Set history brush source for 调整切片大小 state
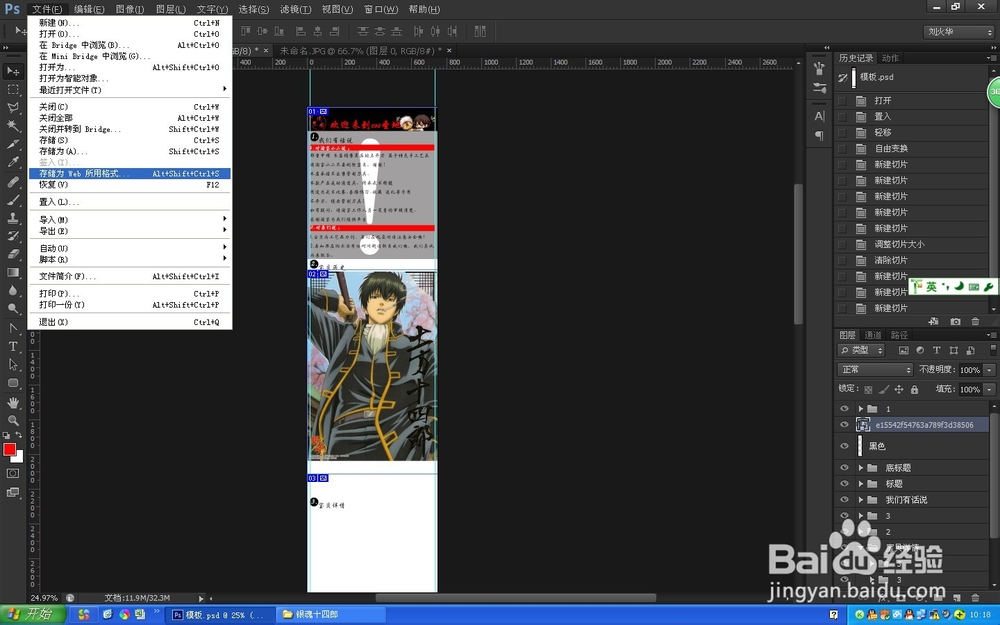 [x=842, y=244]
